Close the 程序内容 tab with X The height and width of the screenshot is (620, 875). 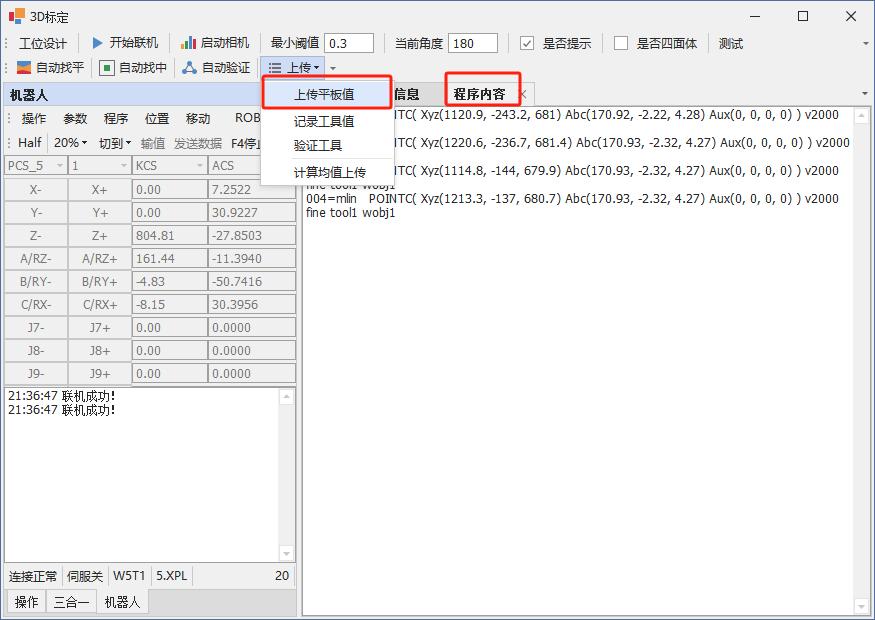click(x=522, y=94)
